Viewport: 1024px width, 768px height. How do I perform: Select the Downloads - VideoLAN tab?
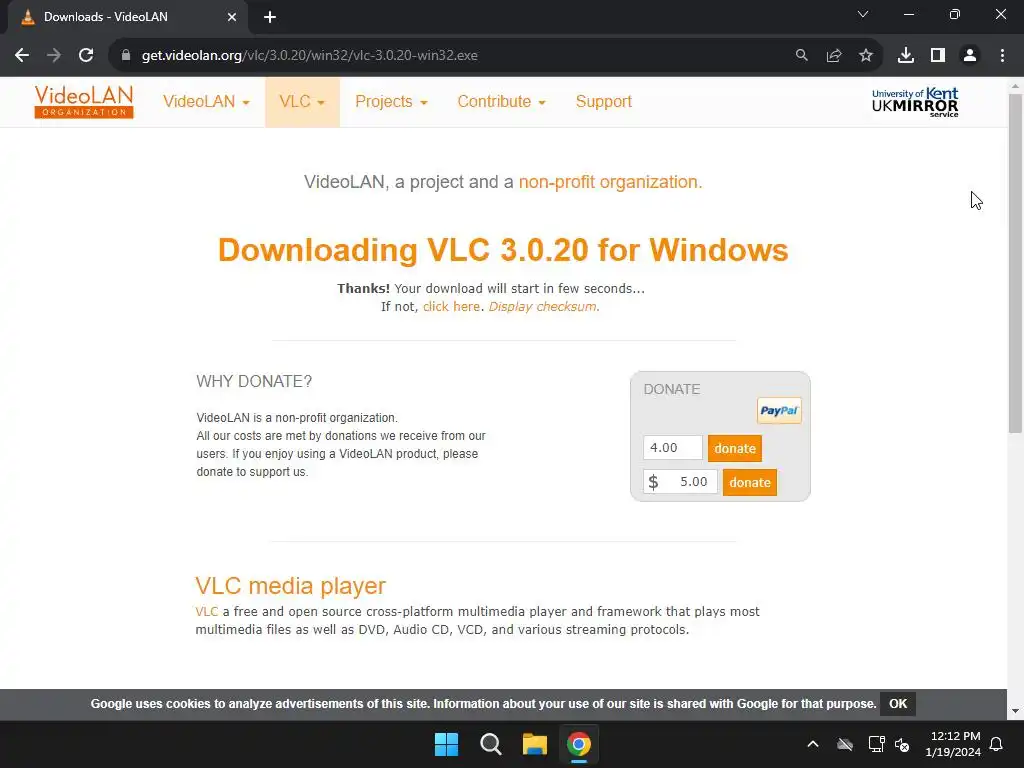coord(128,17)
